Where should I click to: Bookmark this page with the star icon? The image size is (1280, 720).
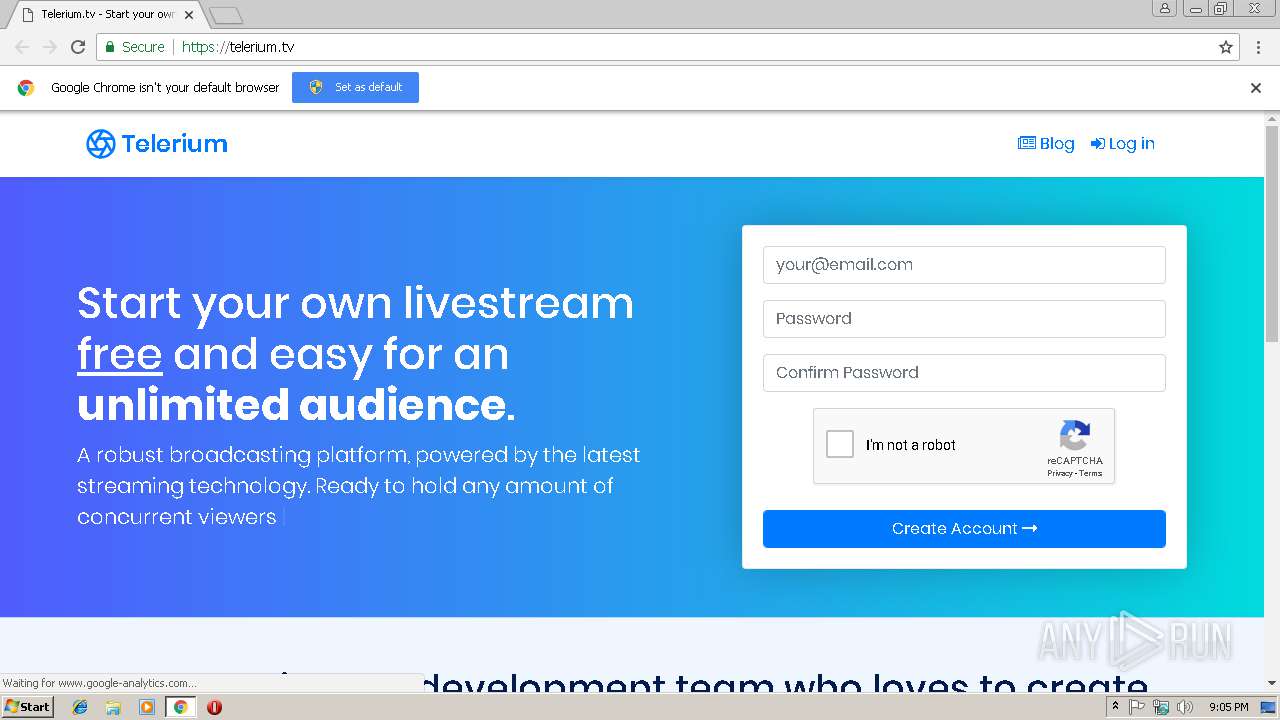1226,47
